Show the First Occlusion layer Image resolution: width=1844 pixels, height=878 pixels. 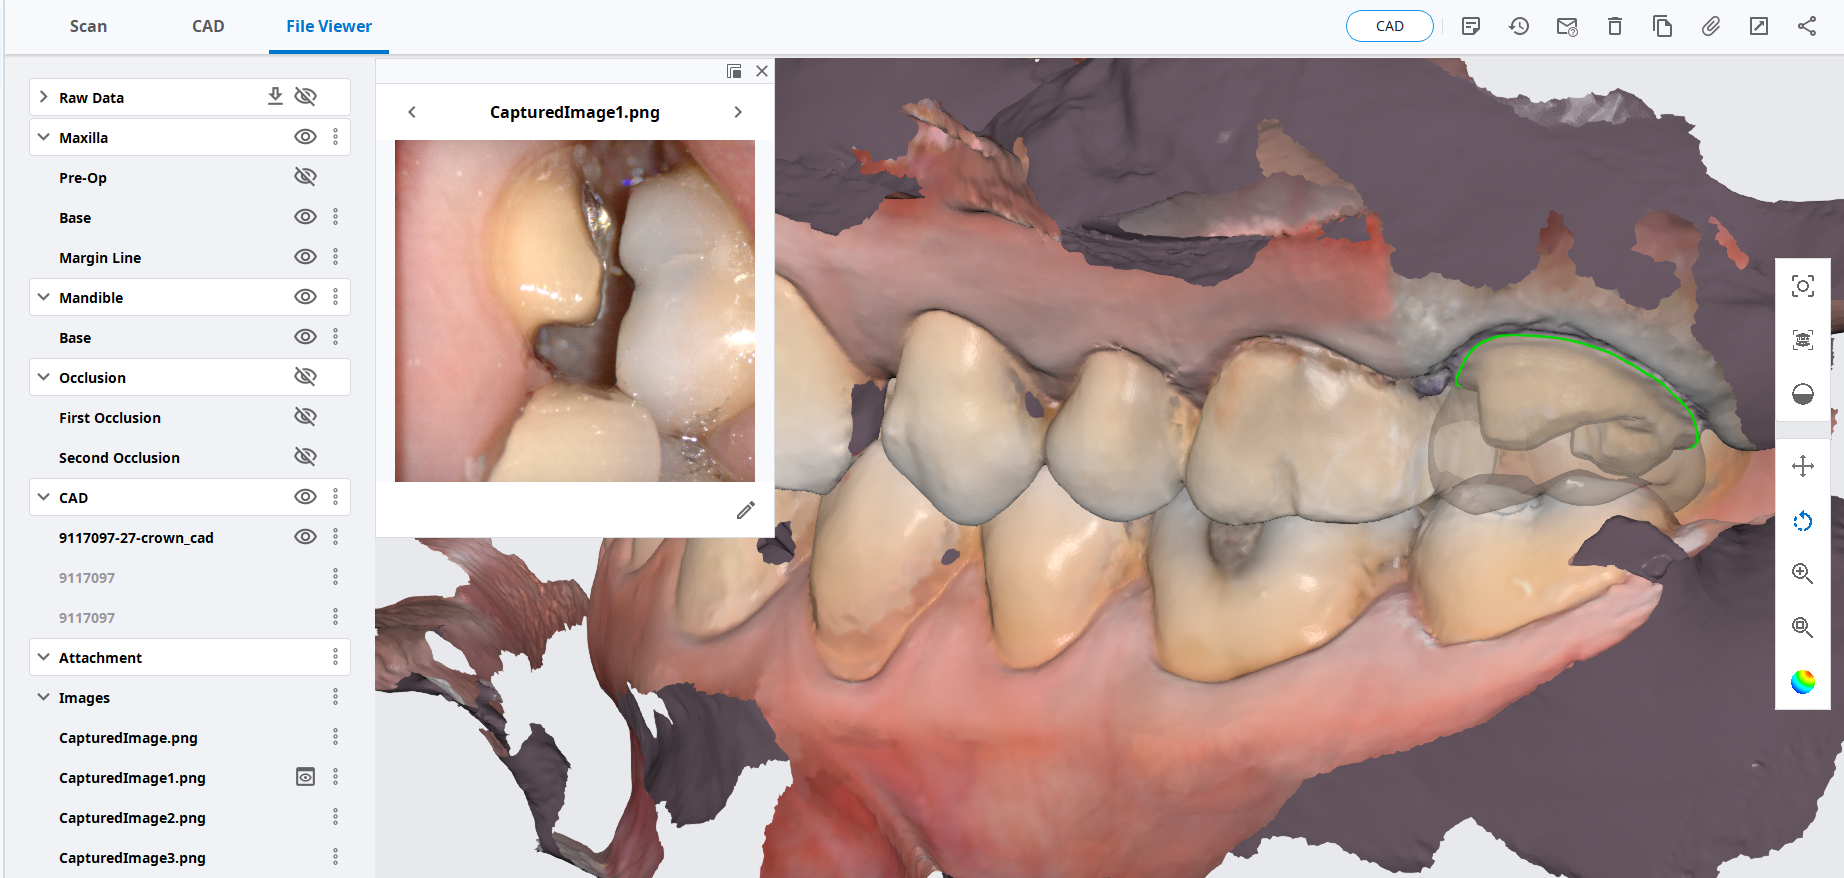306,417
